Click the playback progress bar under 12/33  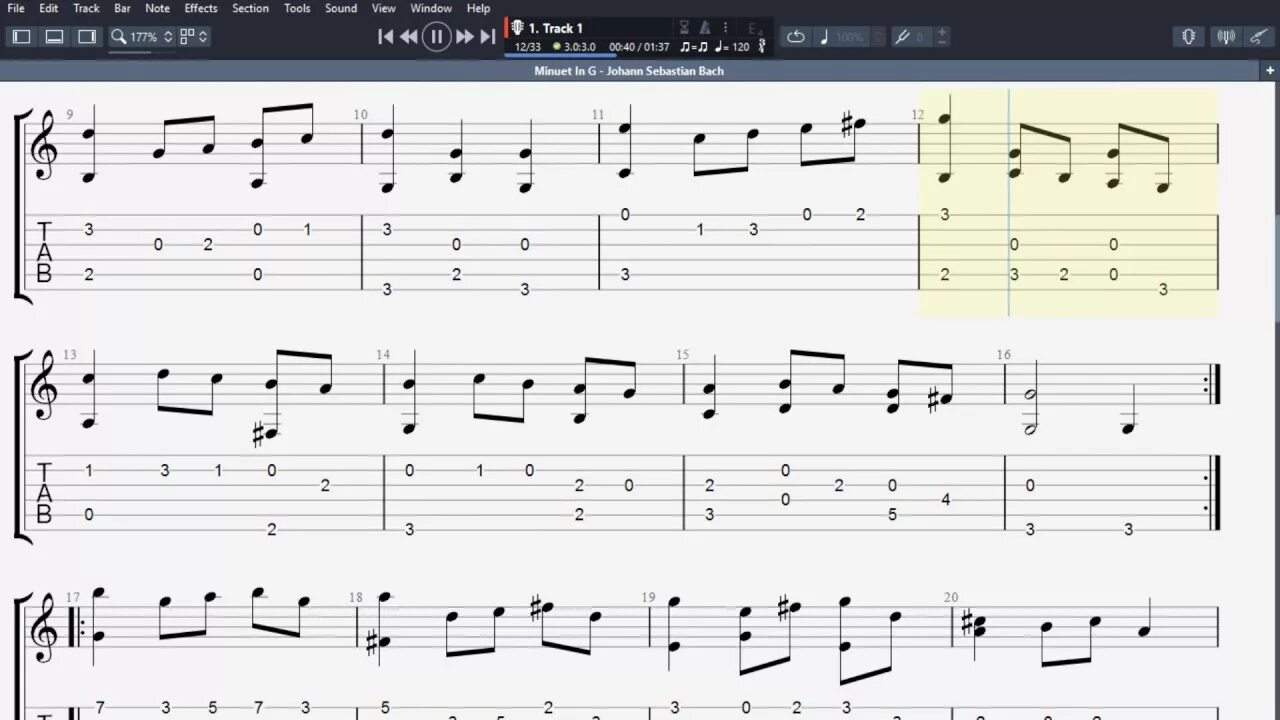[558, 55]
